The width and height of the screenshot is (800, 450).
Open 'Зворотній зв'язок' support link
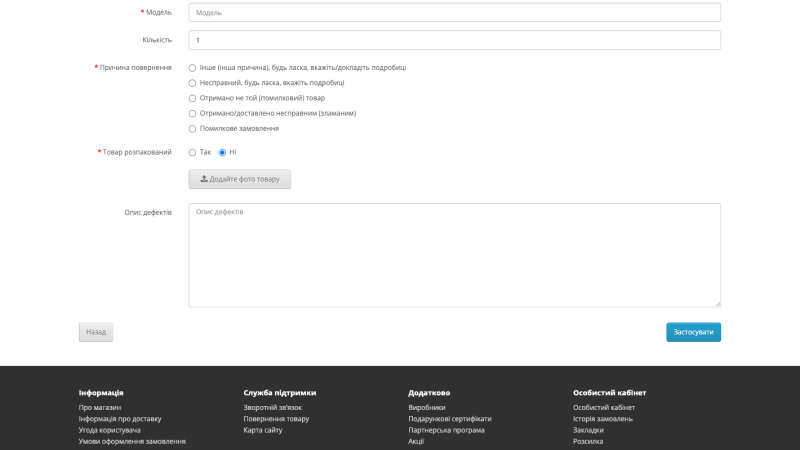(272, 408)
